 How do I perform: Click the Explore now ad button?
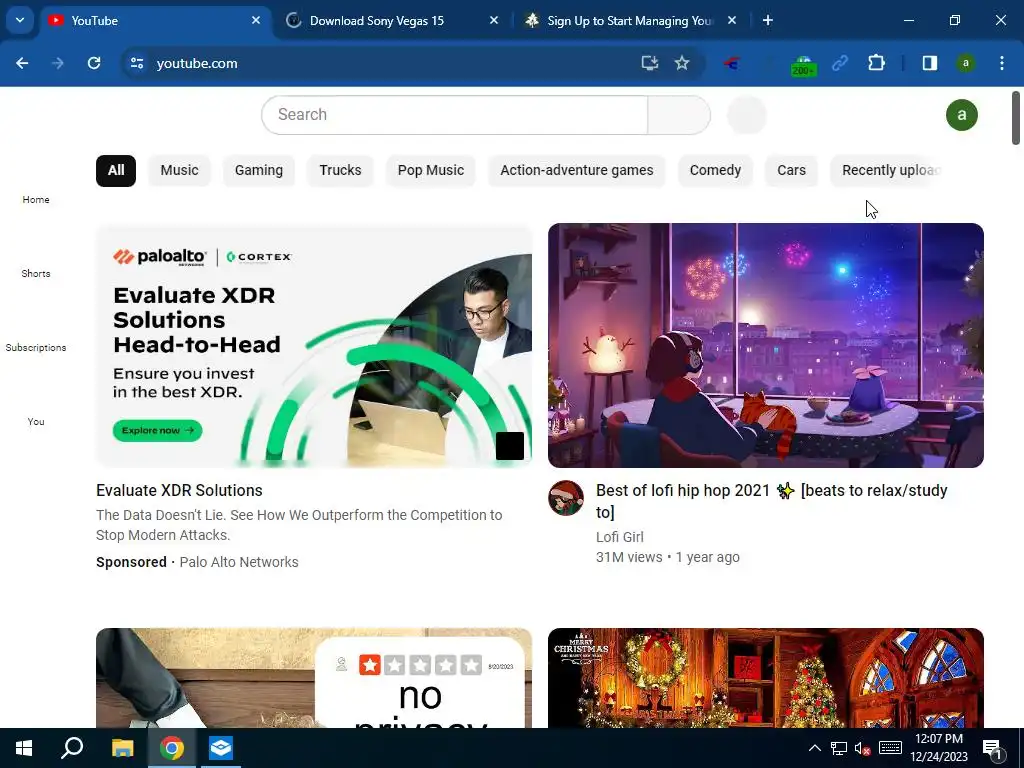tap(157, 430)
